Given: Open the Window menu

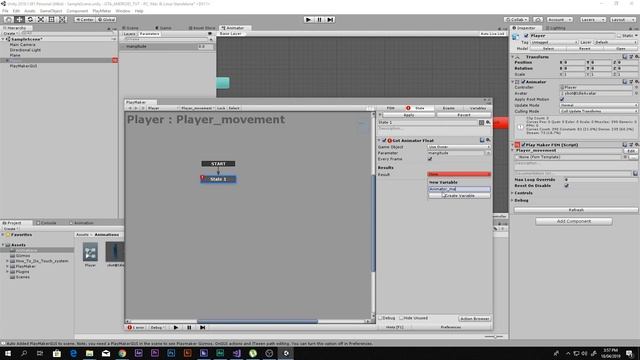Looking at the screenshot, I should point(122,11).
